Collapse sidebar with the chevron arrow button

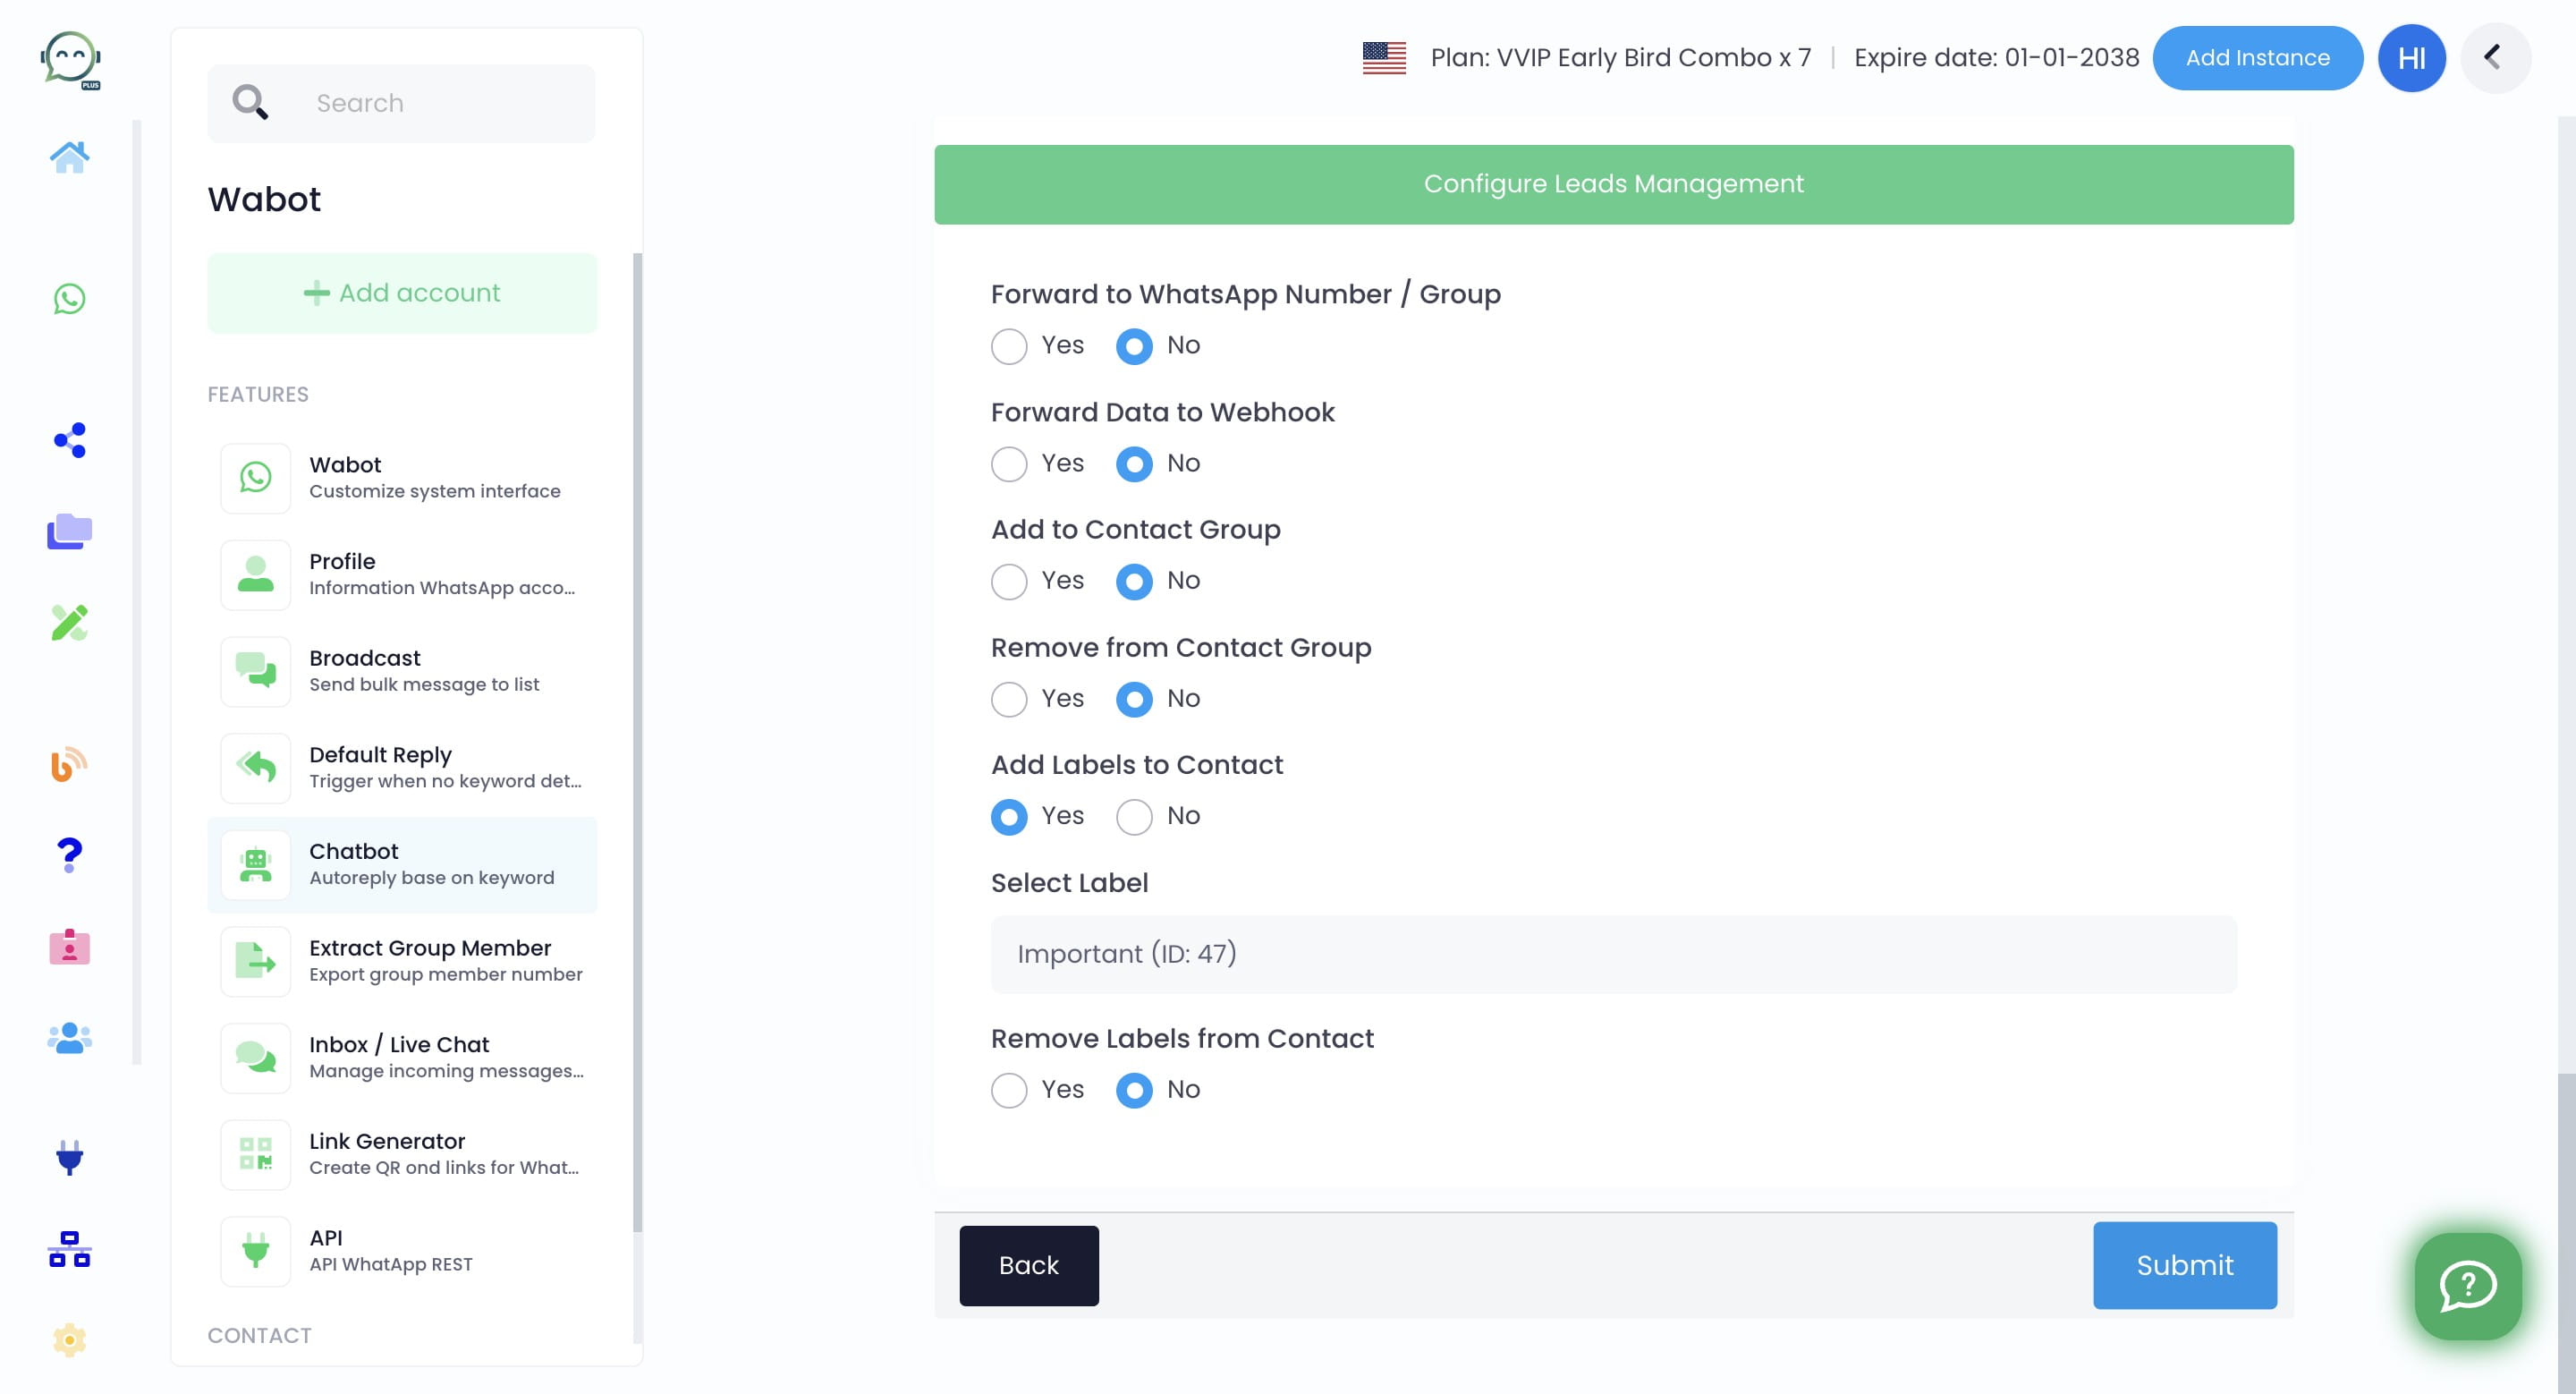[x=2494, y=58]
